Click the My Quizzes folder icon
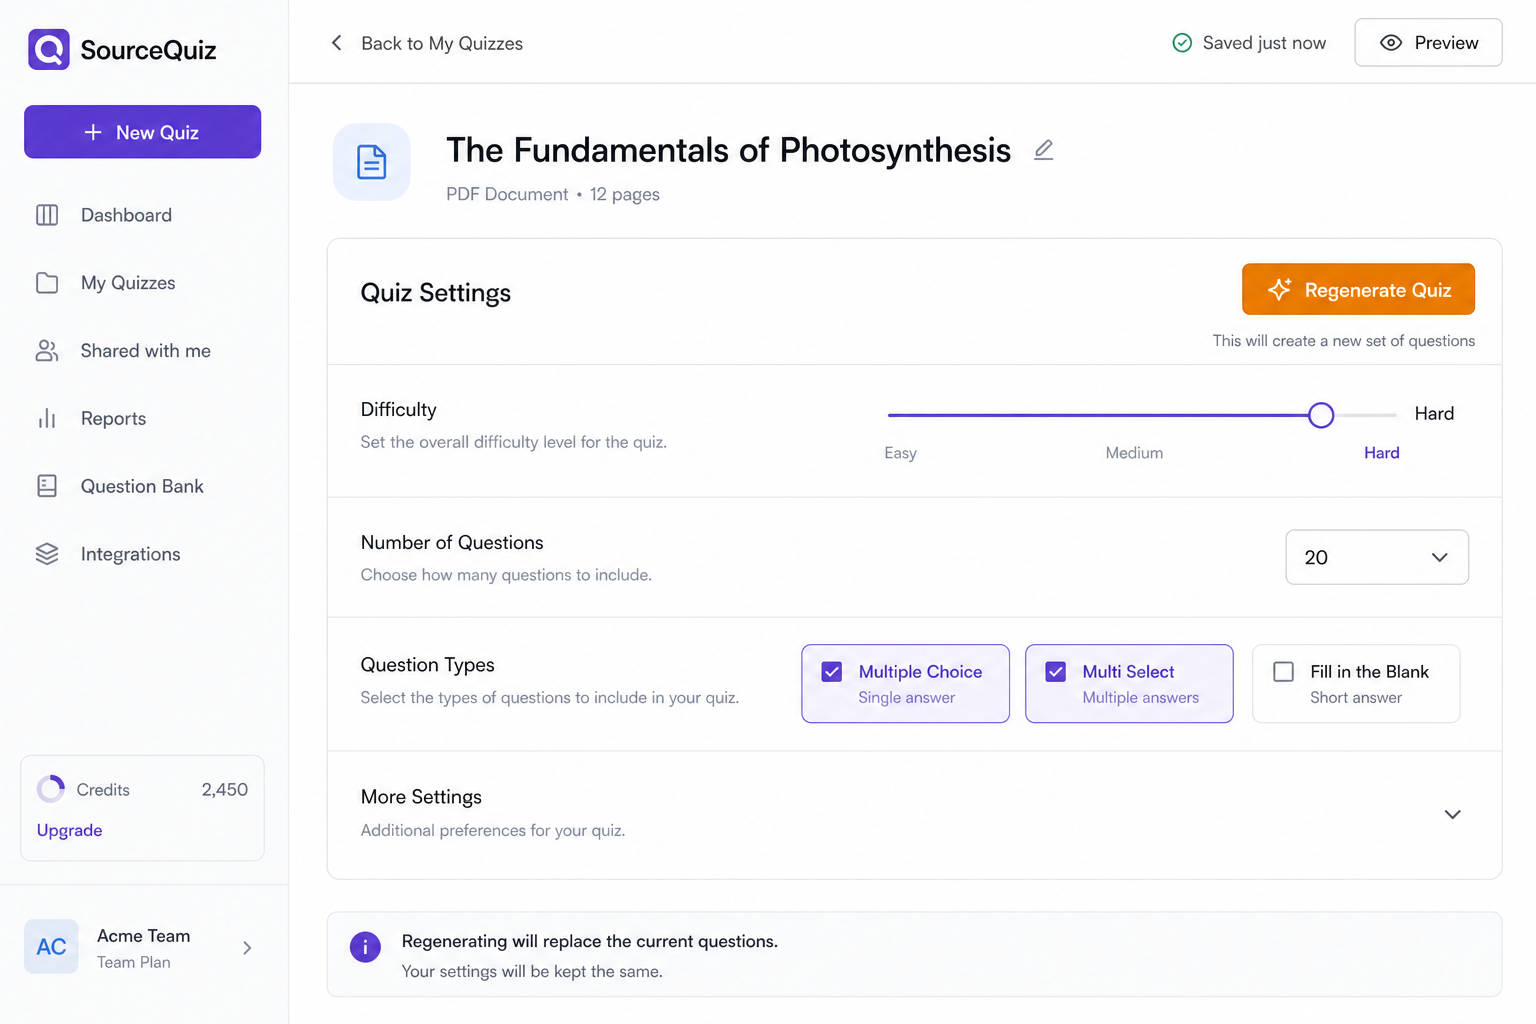The height and width of the screenshot is (1024, 1536). [x=47, y=283]
